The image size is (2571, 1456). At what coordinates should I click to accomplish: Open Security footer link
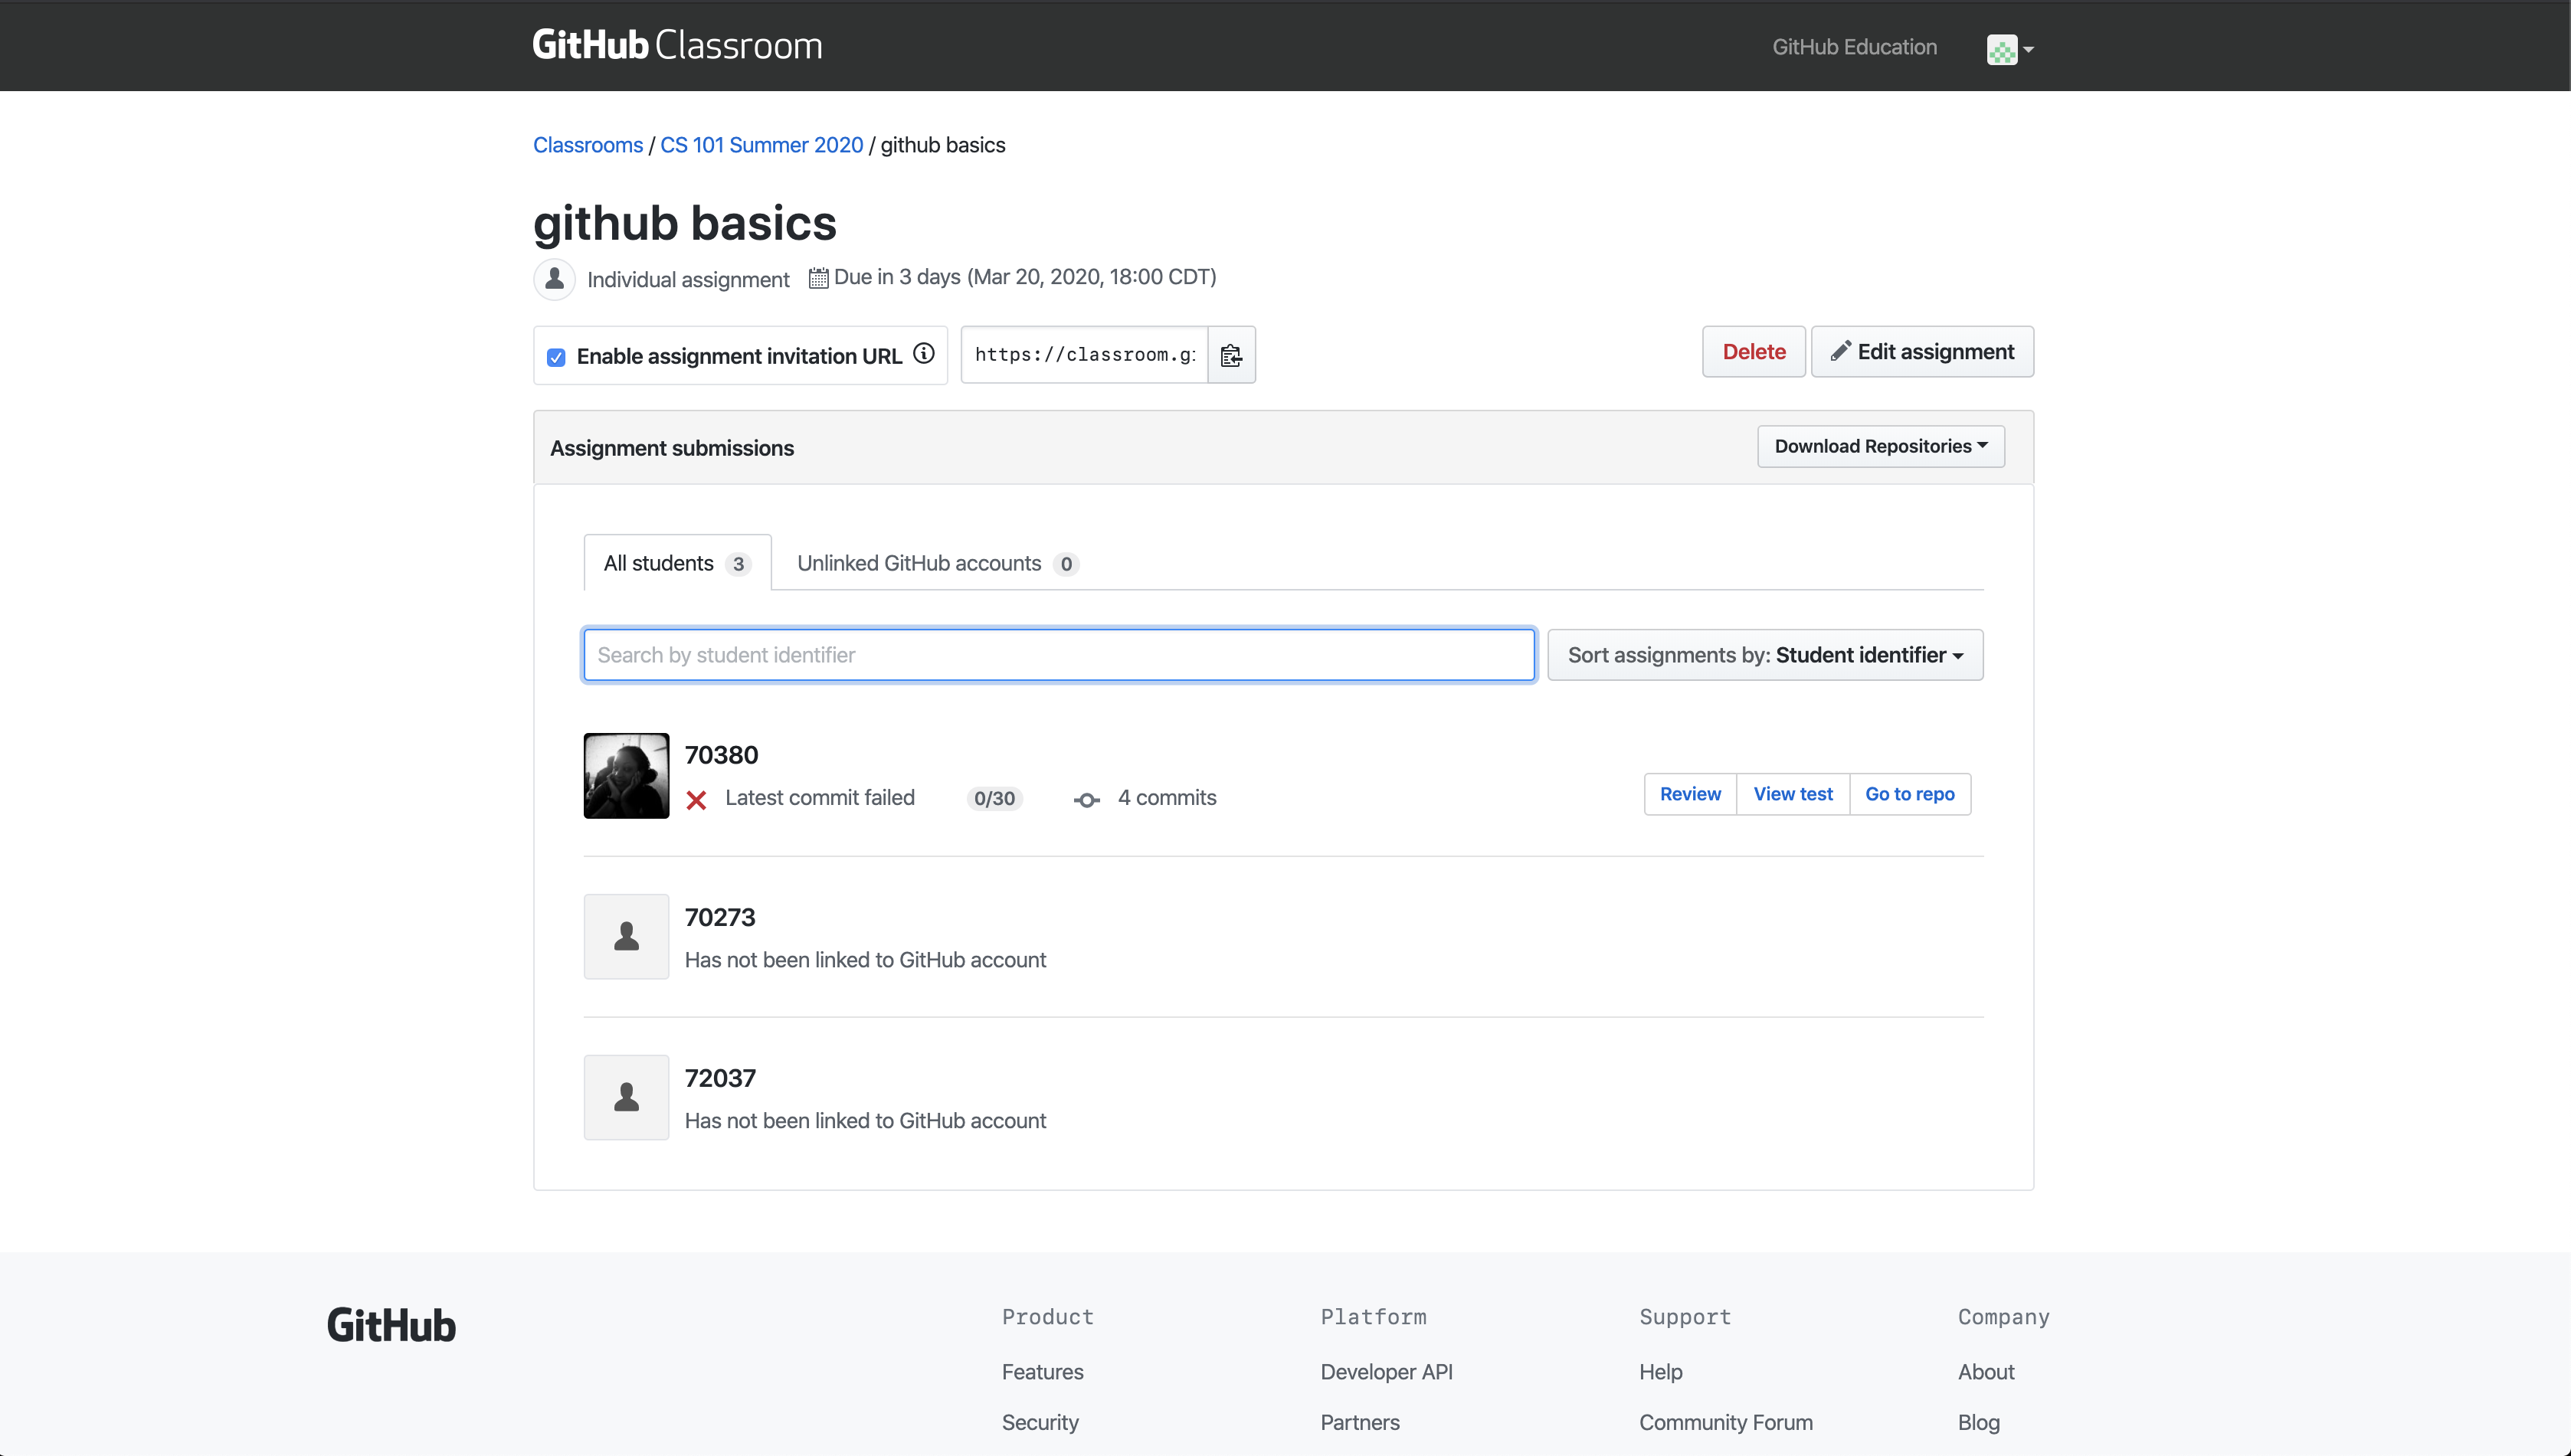point(1040,1422)
